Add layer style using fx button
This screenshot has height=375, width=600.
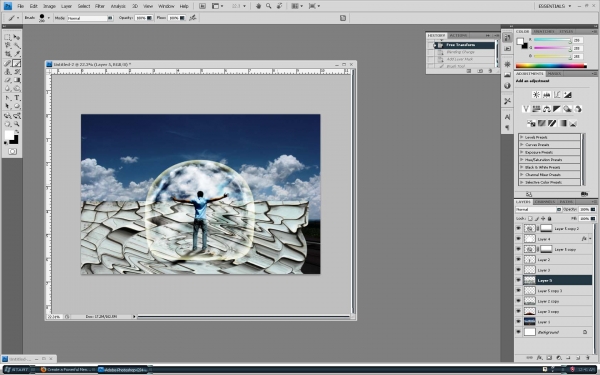tap(539, 358)
